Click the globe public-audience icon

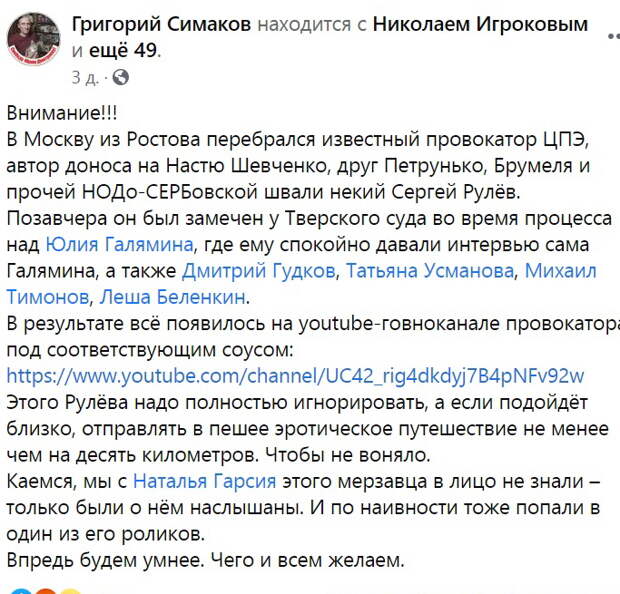click(121, 78)
